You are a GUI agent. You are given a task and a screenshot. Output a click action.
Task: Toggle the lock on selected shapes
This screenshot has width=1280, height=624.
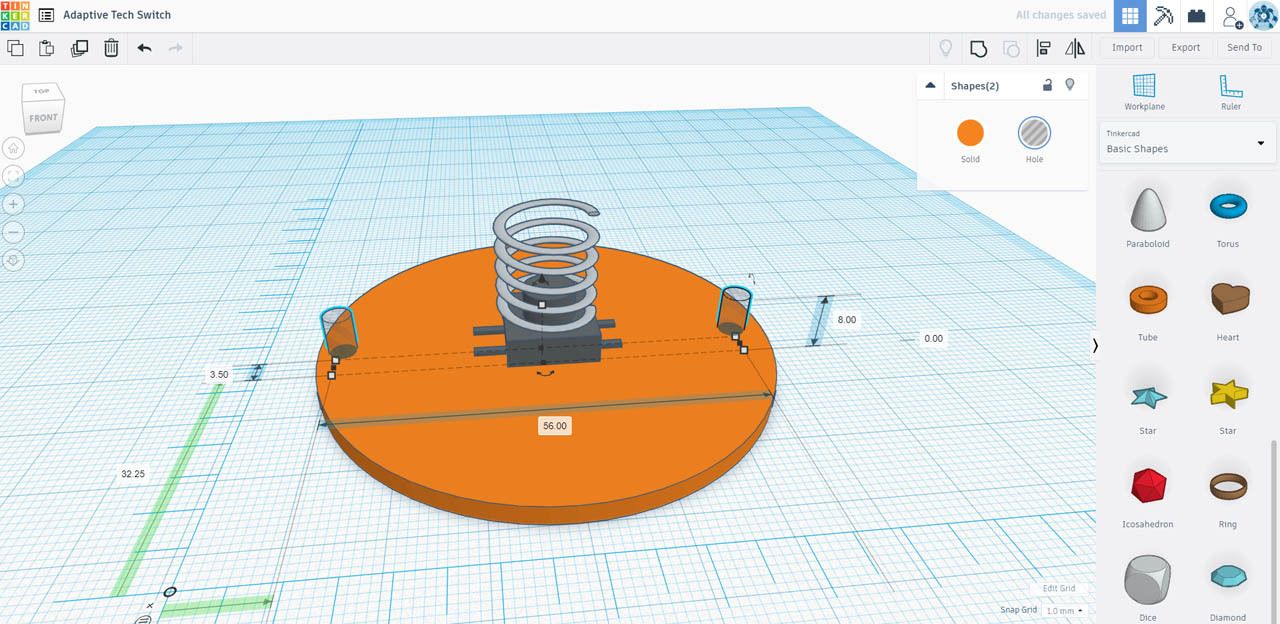pyautogui.click(x=1047, y=85)
